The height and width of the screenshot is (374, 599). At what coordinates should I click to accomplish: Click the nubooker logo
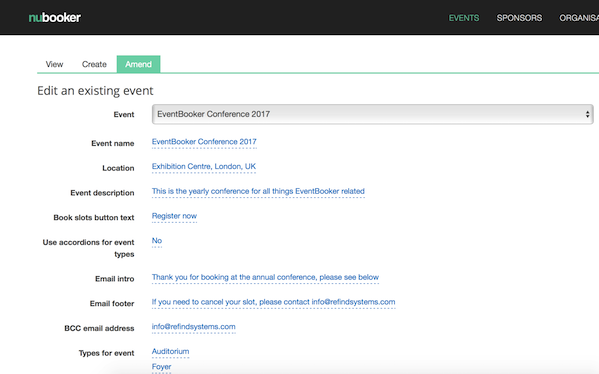pyautogui.click(x=55, y=18)
